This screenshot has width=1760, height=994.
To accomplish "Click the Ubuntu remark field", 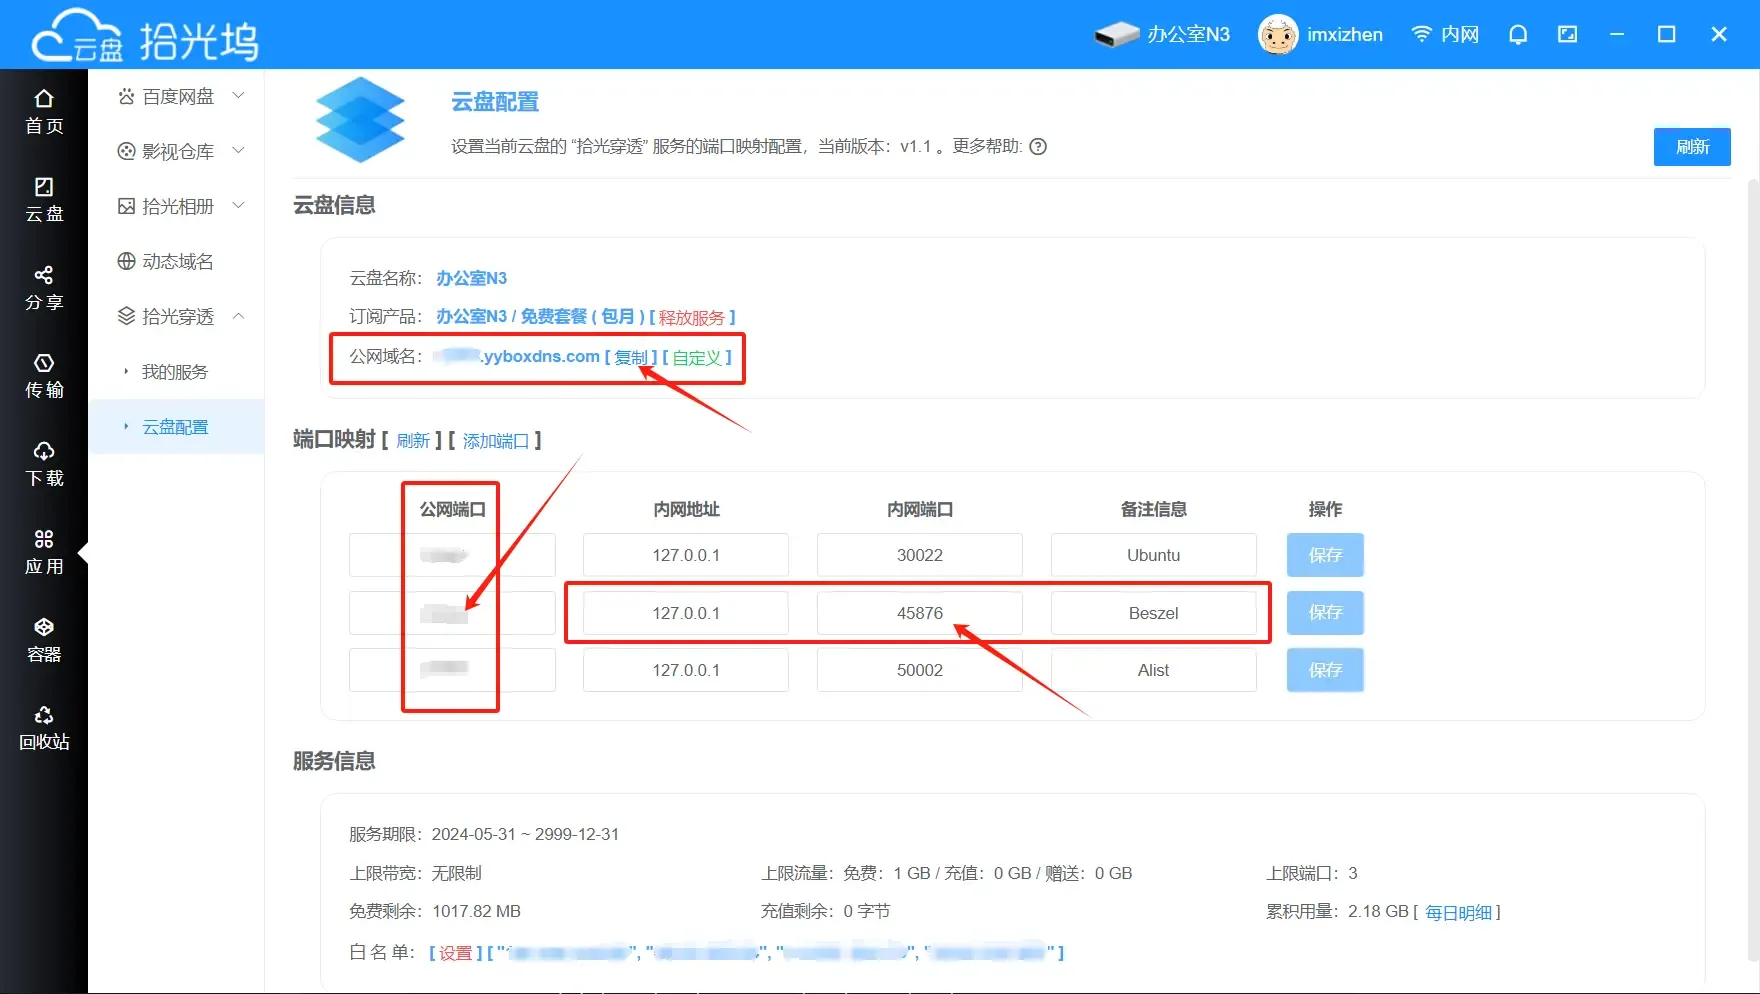I will (1154, 555).
